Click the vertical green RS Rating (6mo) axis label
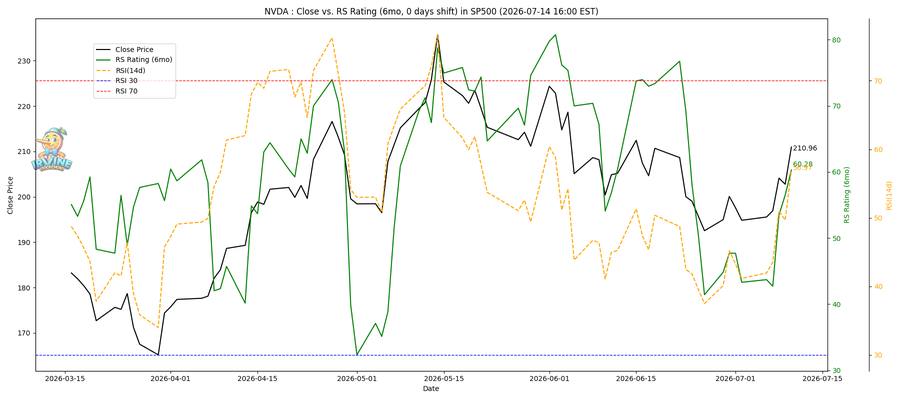This screenshot has height=400, width=900. coord(847,195)
